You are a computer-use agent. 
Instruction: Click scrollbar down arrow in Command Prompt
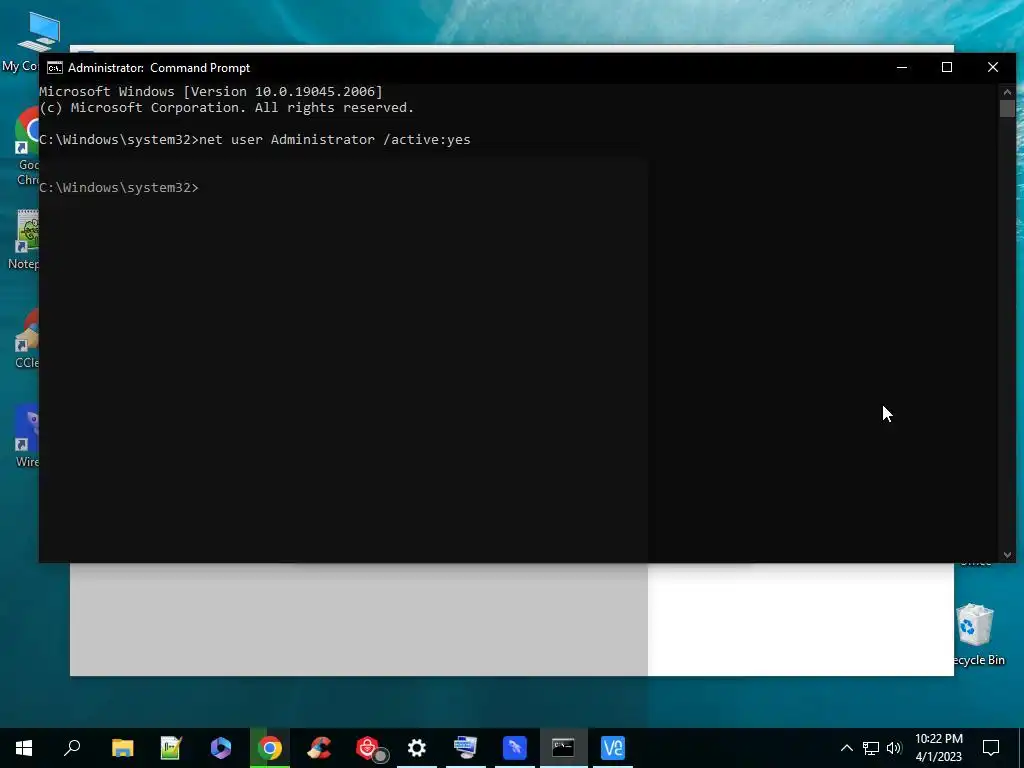coord(1007,555)
